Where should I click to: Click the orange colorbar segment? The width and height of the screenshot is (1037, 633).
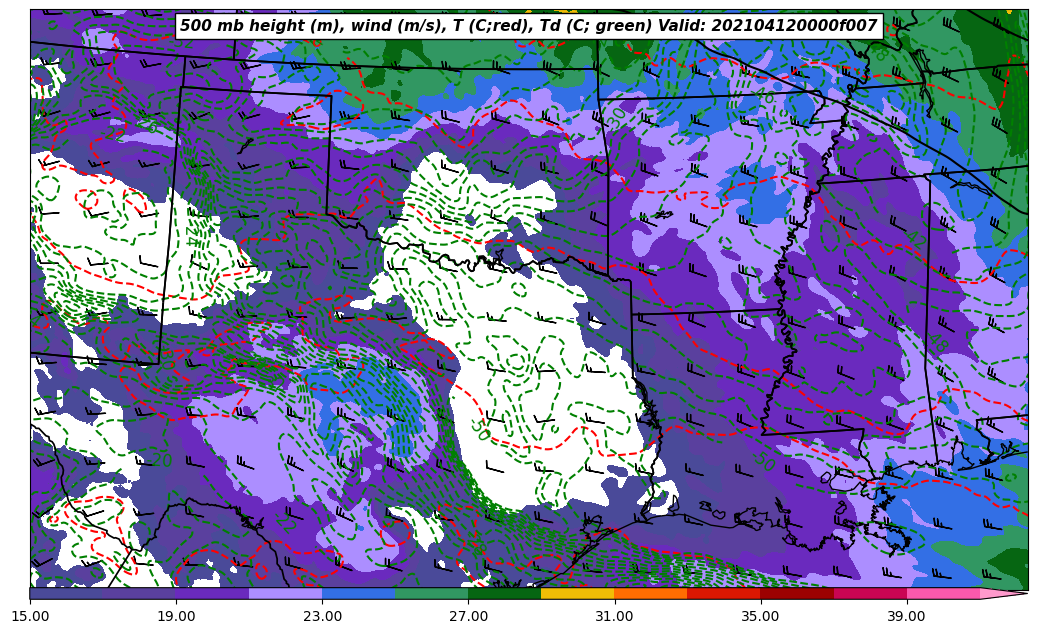coord(650,593)
